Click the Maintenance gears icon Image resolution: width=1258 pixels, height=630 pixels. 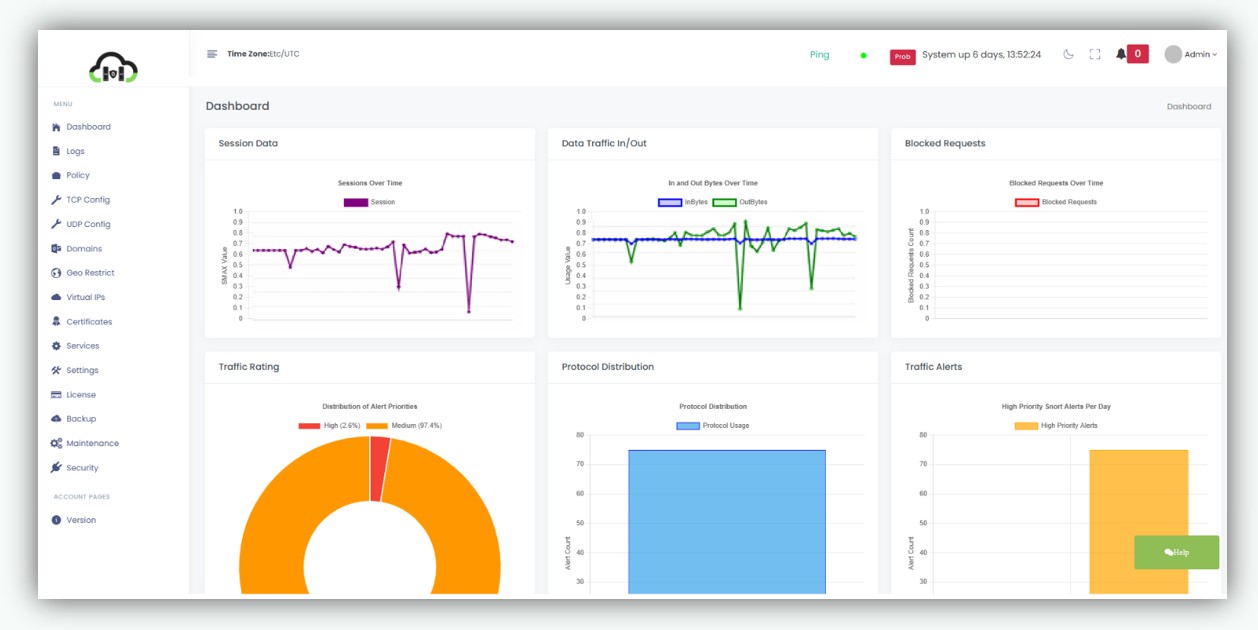(x=56, y=443)
